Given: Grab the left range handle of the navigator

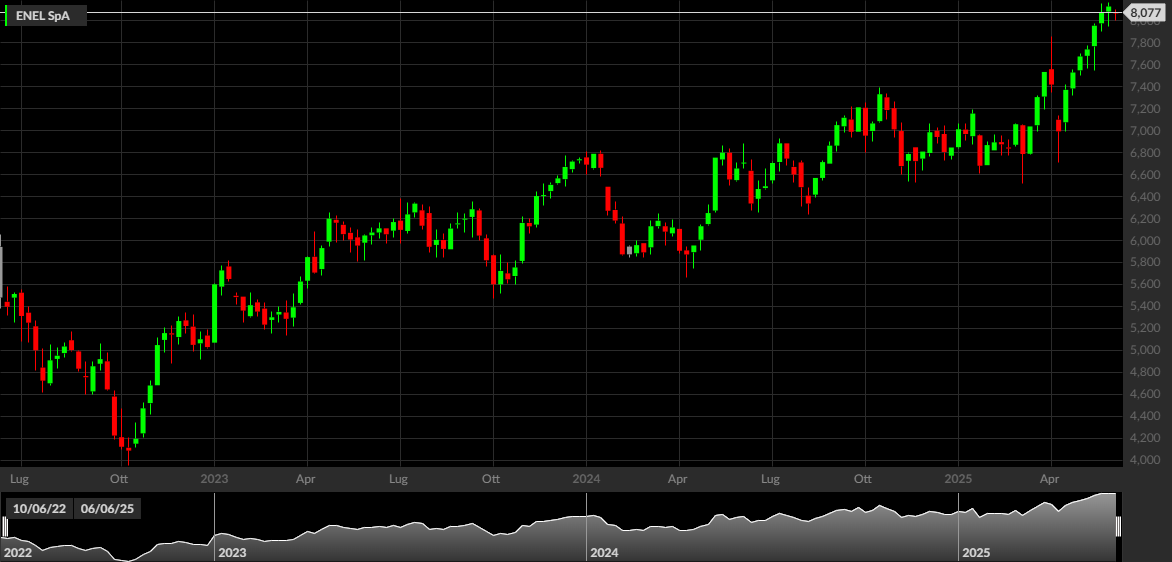Looking at the screenshot, I should point(4,526).
